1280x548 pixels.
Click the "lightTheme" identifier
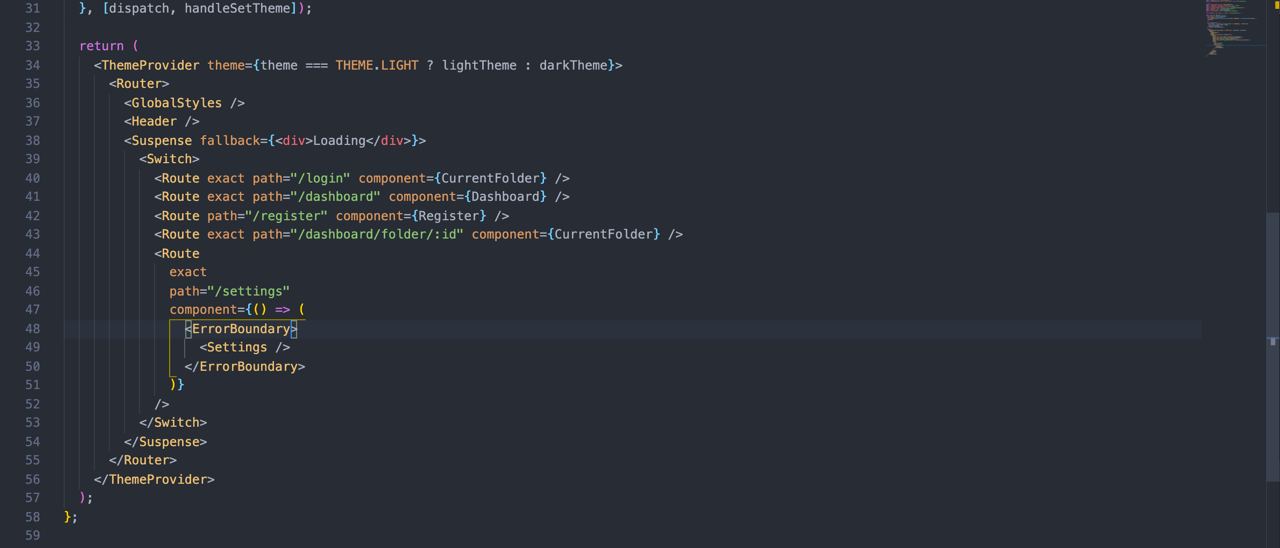pyautogui.click(x=479, y=65)
